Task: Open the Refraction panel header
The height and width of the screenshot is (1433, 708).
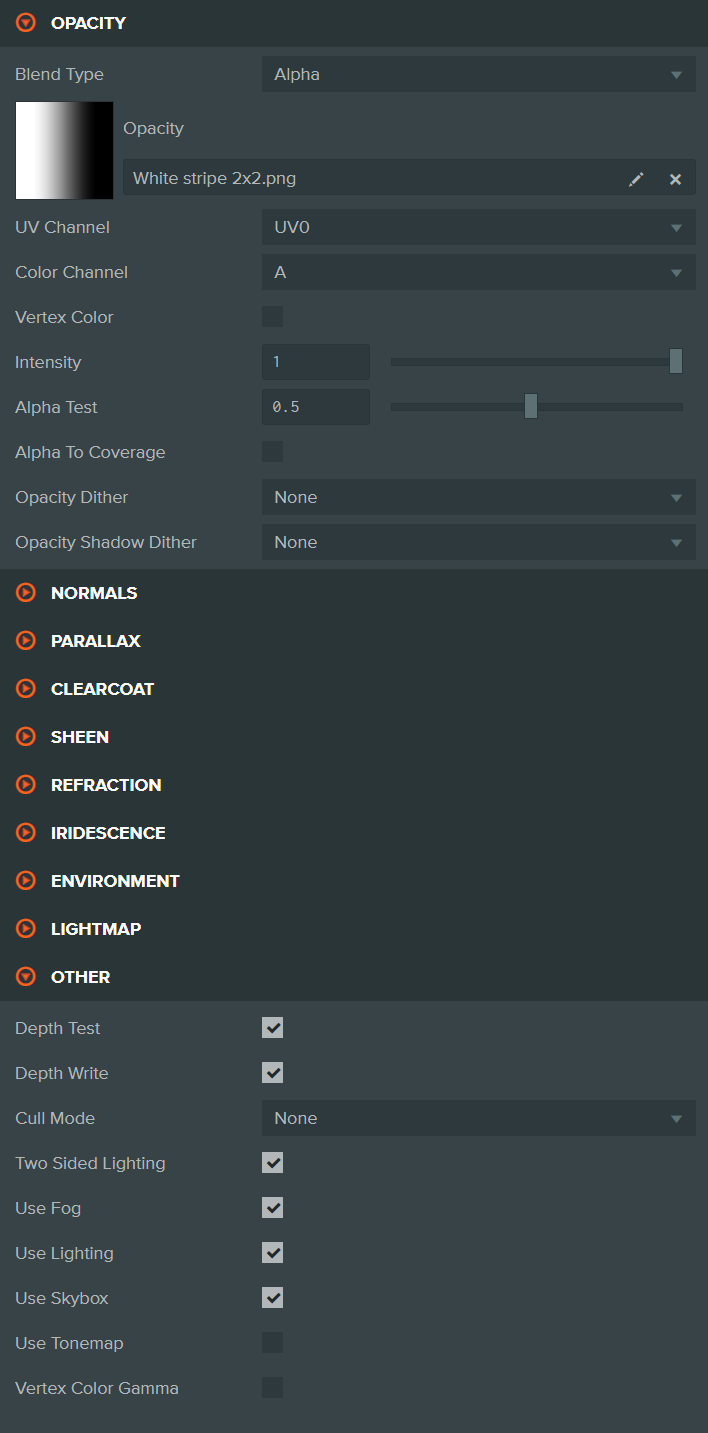Action: (106, 785)
